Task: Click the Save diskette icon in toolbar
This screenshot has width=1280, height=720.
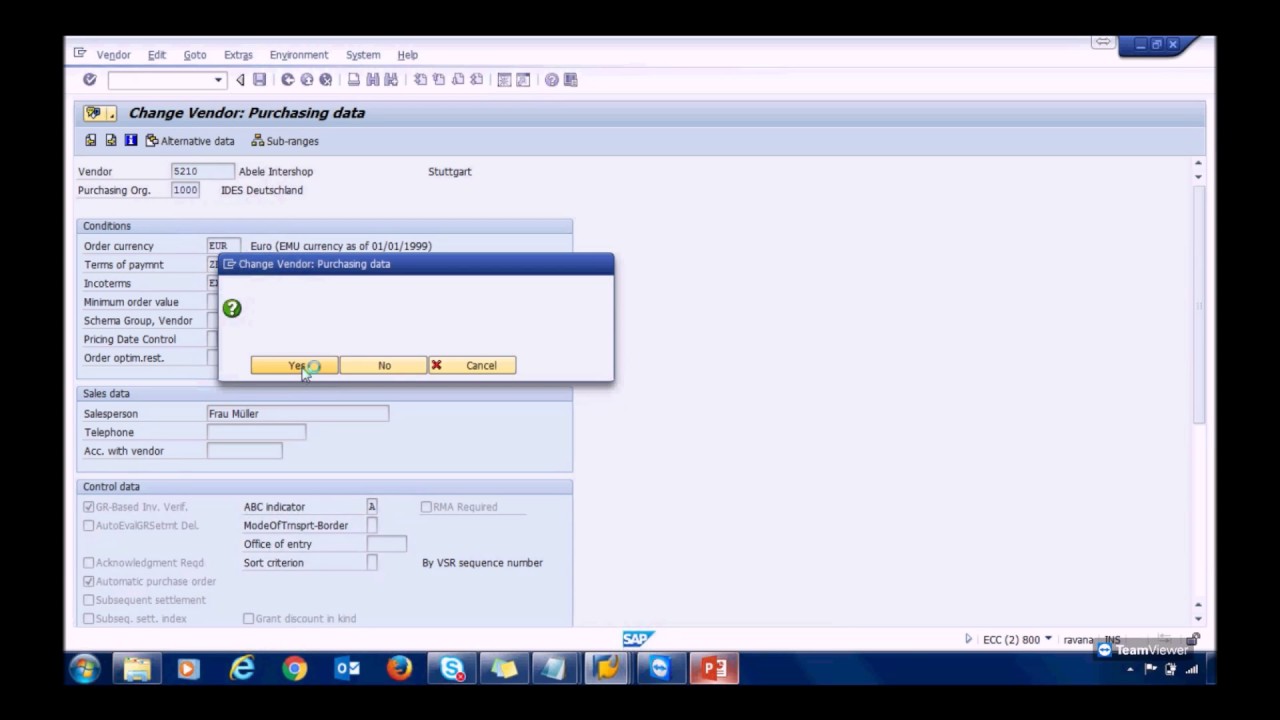Action: coord(259,80)
